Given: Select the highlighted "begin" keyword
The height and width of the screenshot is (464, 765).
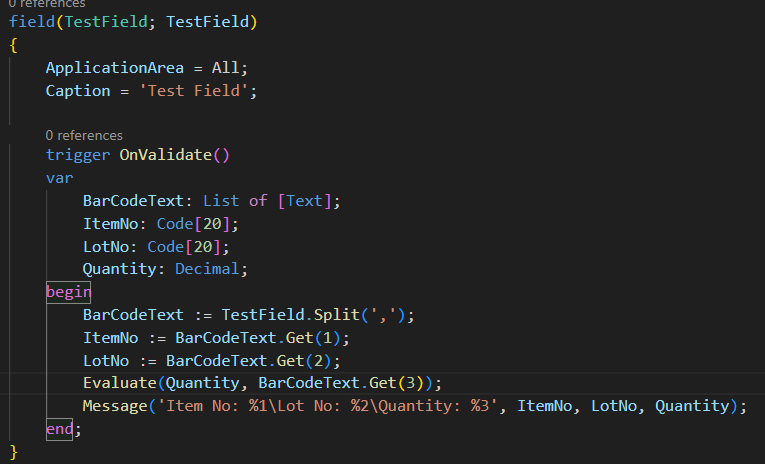Looking at the screenshot, I should (68, 292).
